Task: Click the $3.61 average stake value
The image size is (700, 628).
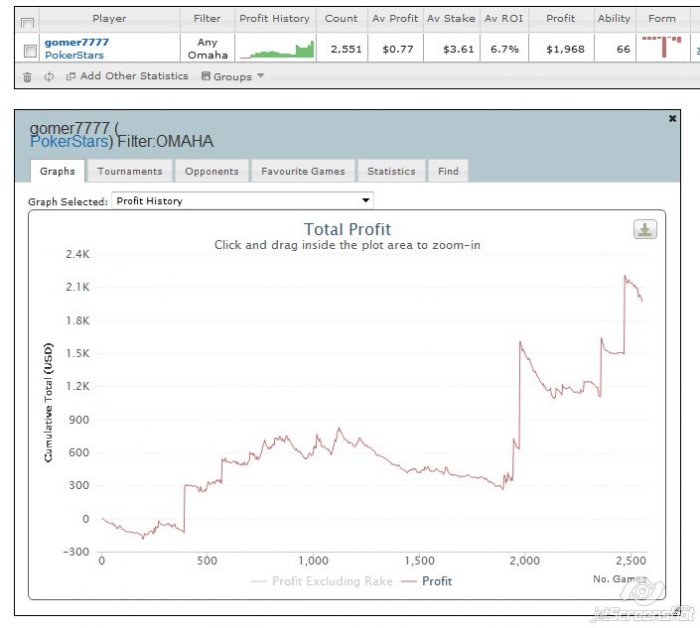Action: coord(458,49)
